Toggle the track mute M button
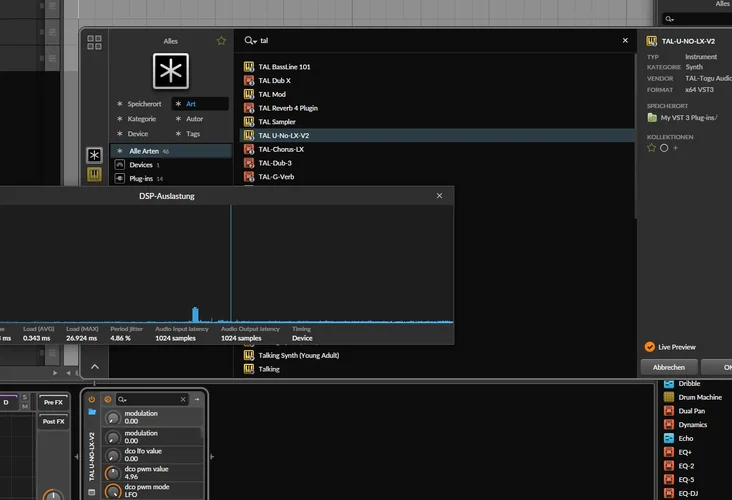Image resolution: width=732 pixels, height=500 pixels. tap(25, 407)
